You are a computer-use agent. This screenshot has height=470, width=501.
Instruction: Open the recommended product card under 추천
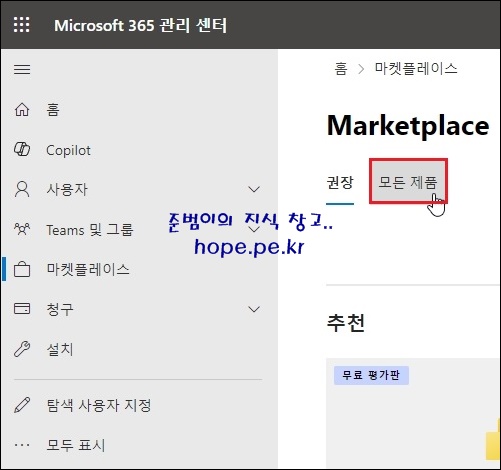[x=413, y=413]
